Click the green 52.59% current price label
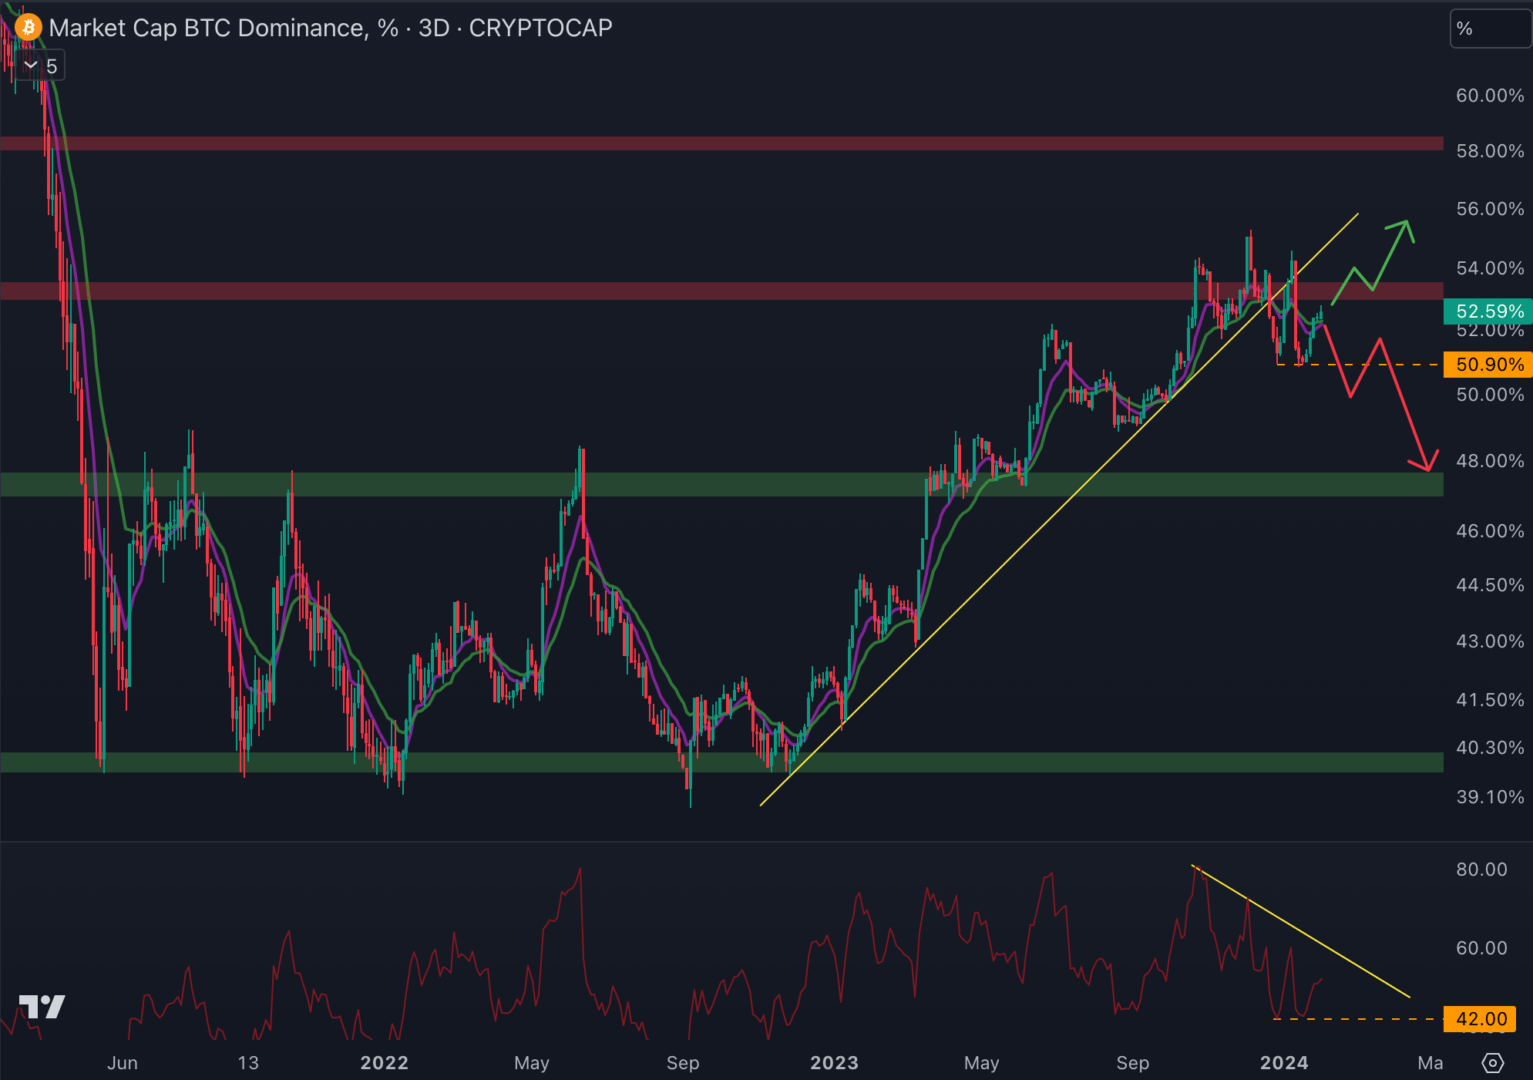The width and height of the screenshot is (1533, 1080). pyautogui.click(x=1488, y=312)
